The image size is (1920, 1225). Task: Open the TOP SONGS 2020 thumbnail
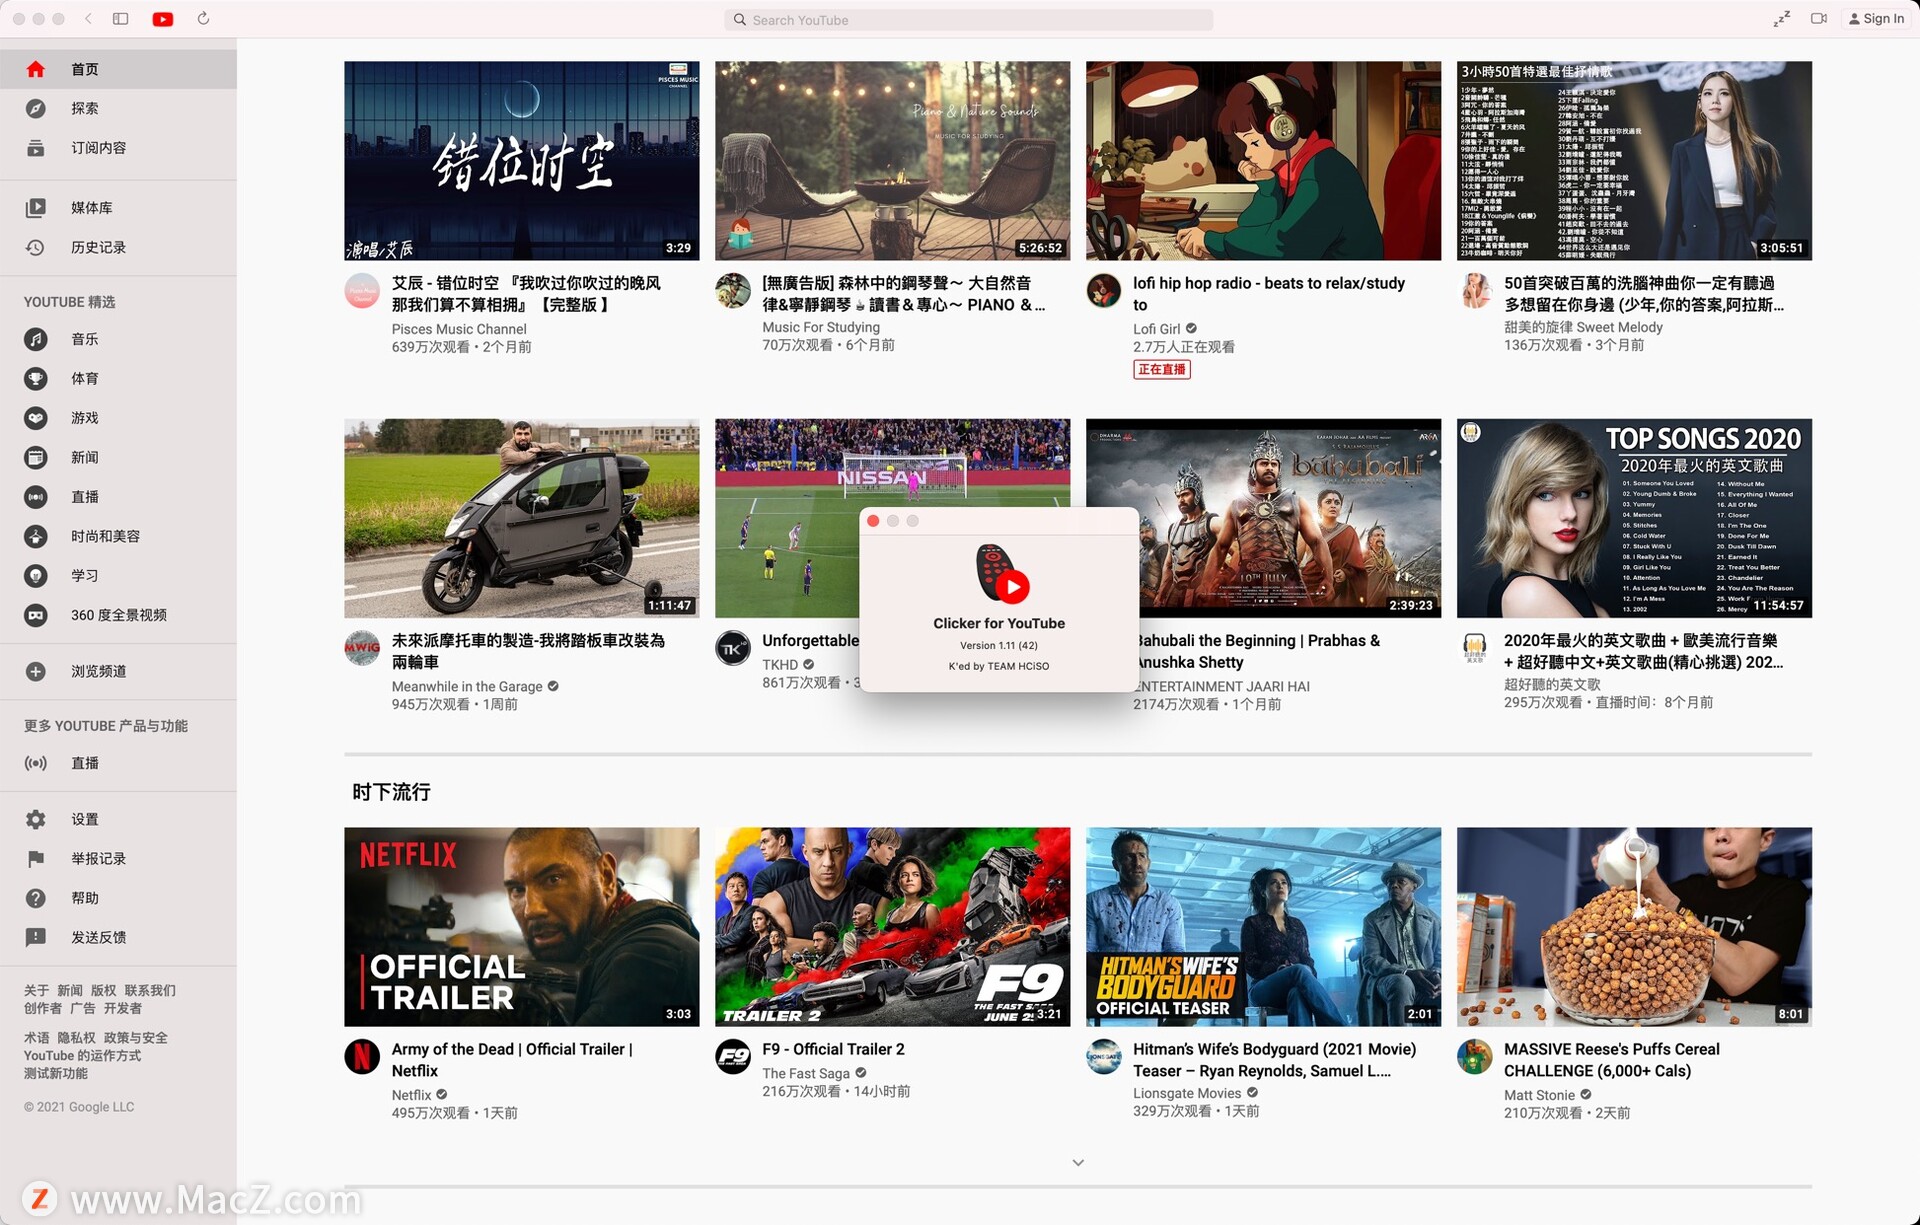coord(1634,518)
